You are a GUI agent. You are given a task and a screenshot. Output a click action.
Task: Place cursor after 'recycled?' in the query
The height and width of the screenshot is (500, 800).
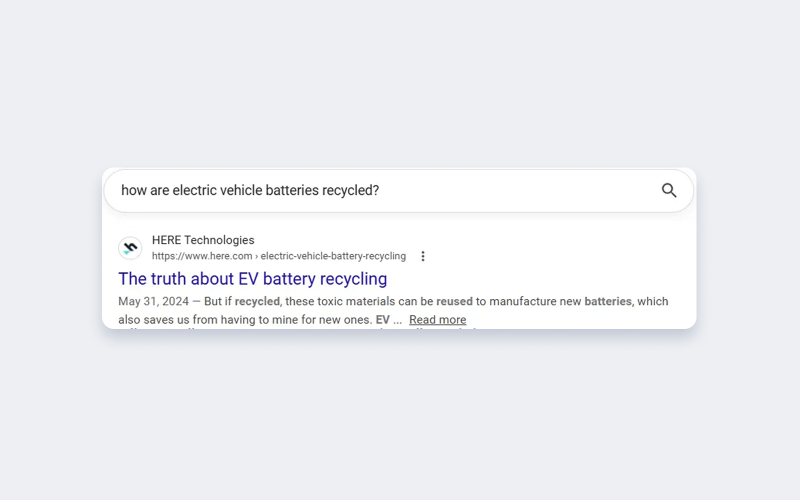coord(380,190)
